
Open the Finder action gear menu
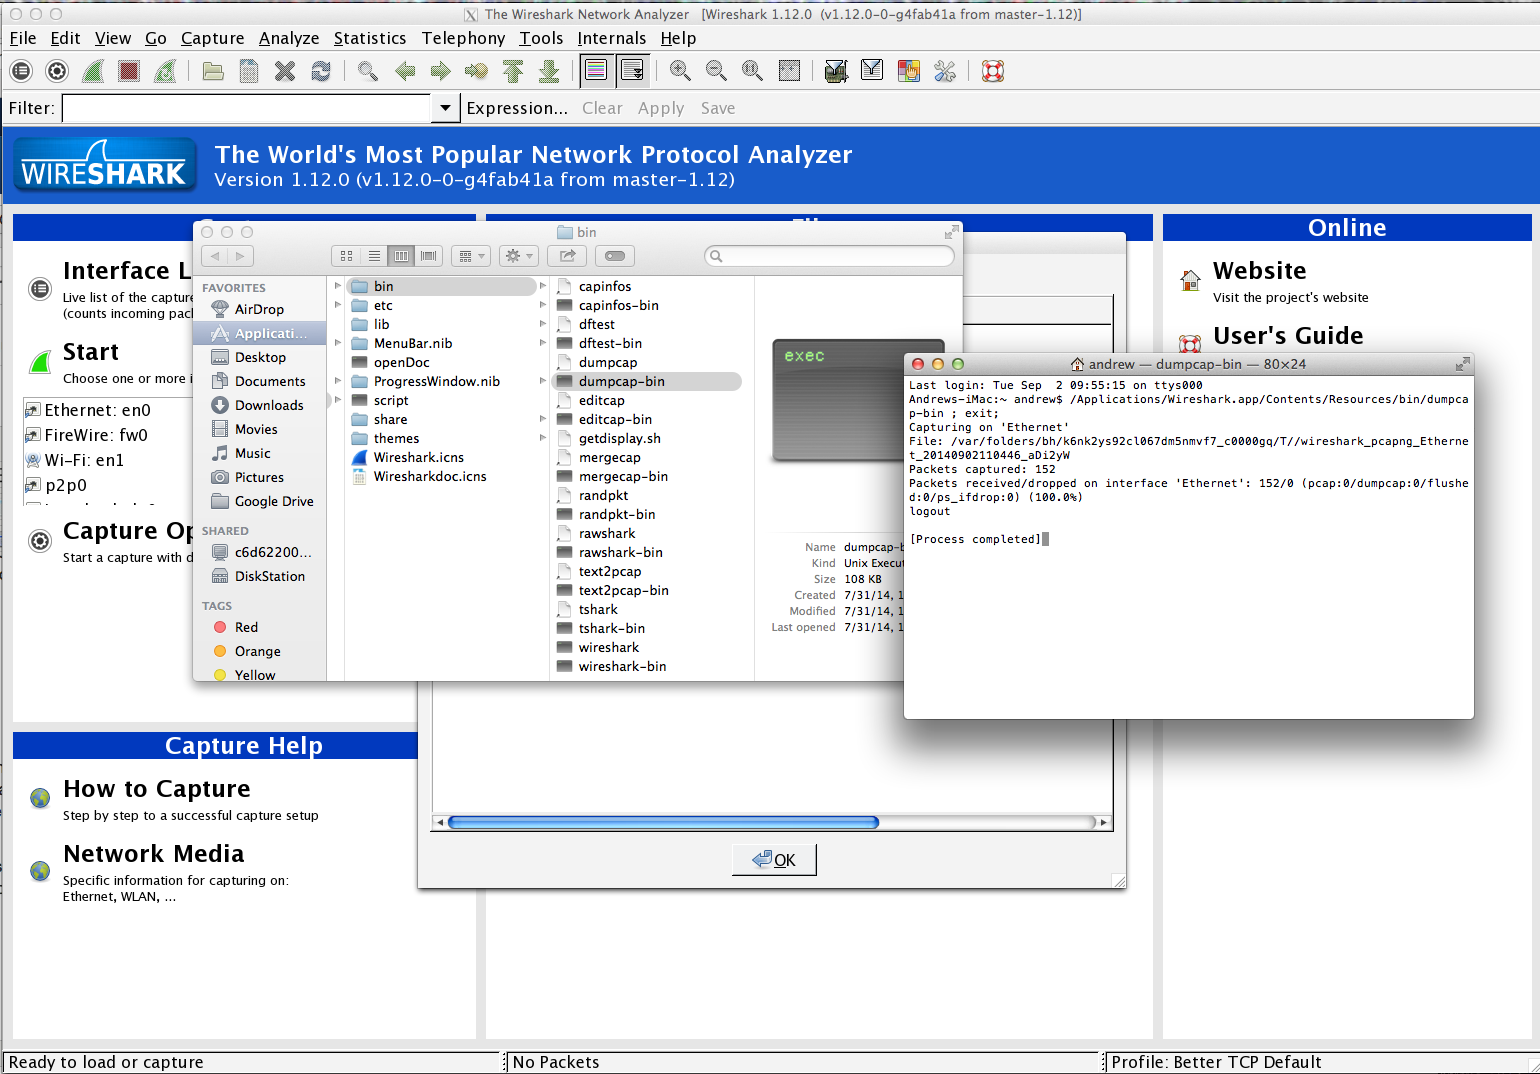click(x=518, y=255)
